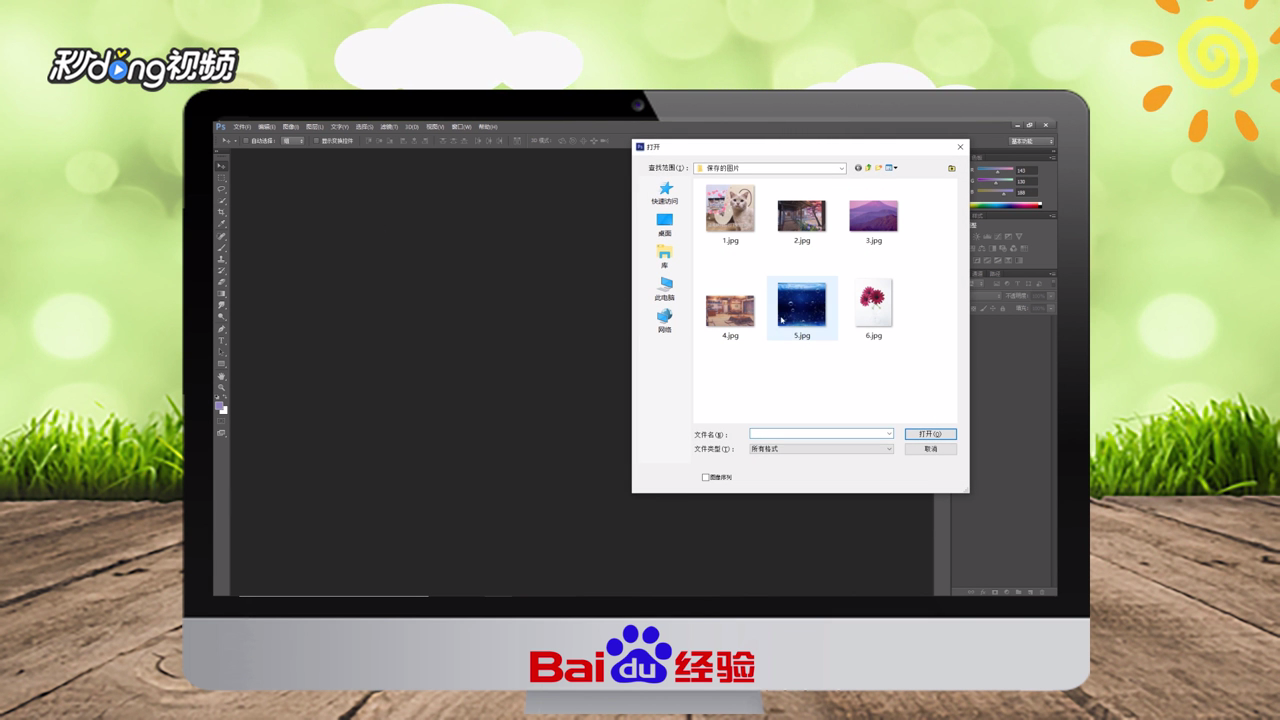This screenshot has height=720, width=1280.
Task: Select the Pen tool
Action: coord(222,329)
